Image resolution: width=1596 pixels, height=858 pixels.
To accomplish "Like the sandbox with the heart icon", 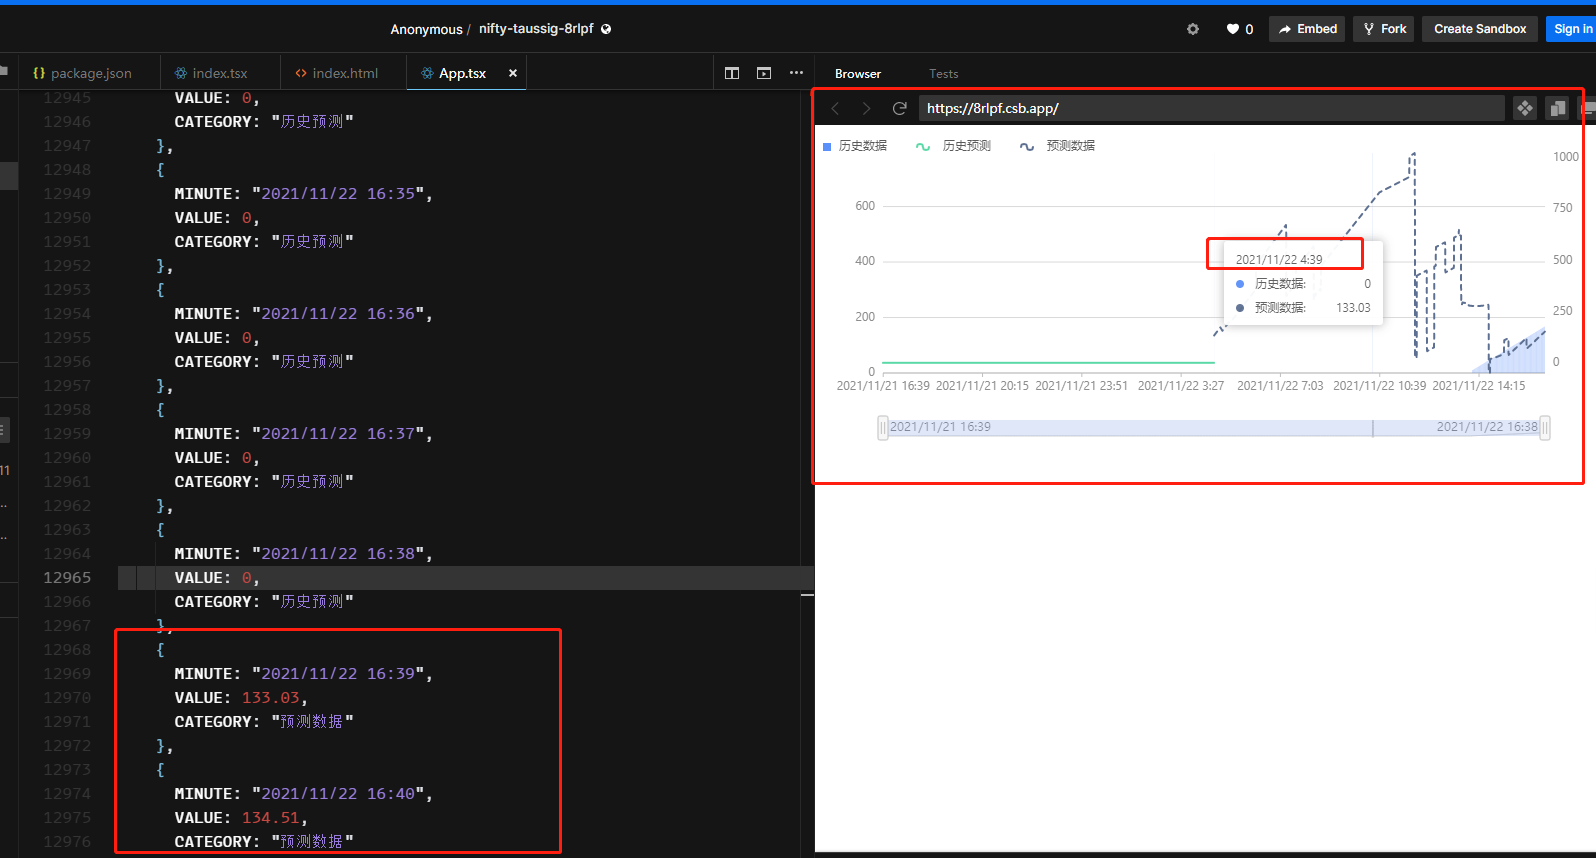I will click(x=1233, y=29).
